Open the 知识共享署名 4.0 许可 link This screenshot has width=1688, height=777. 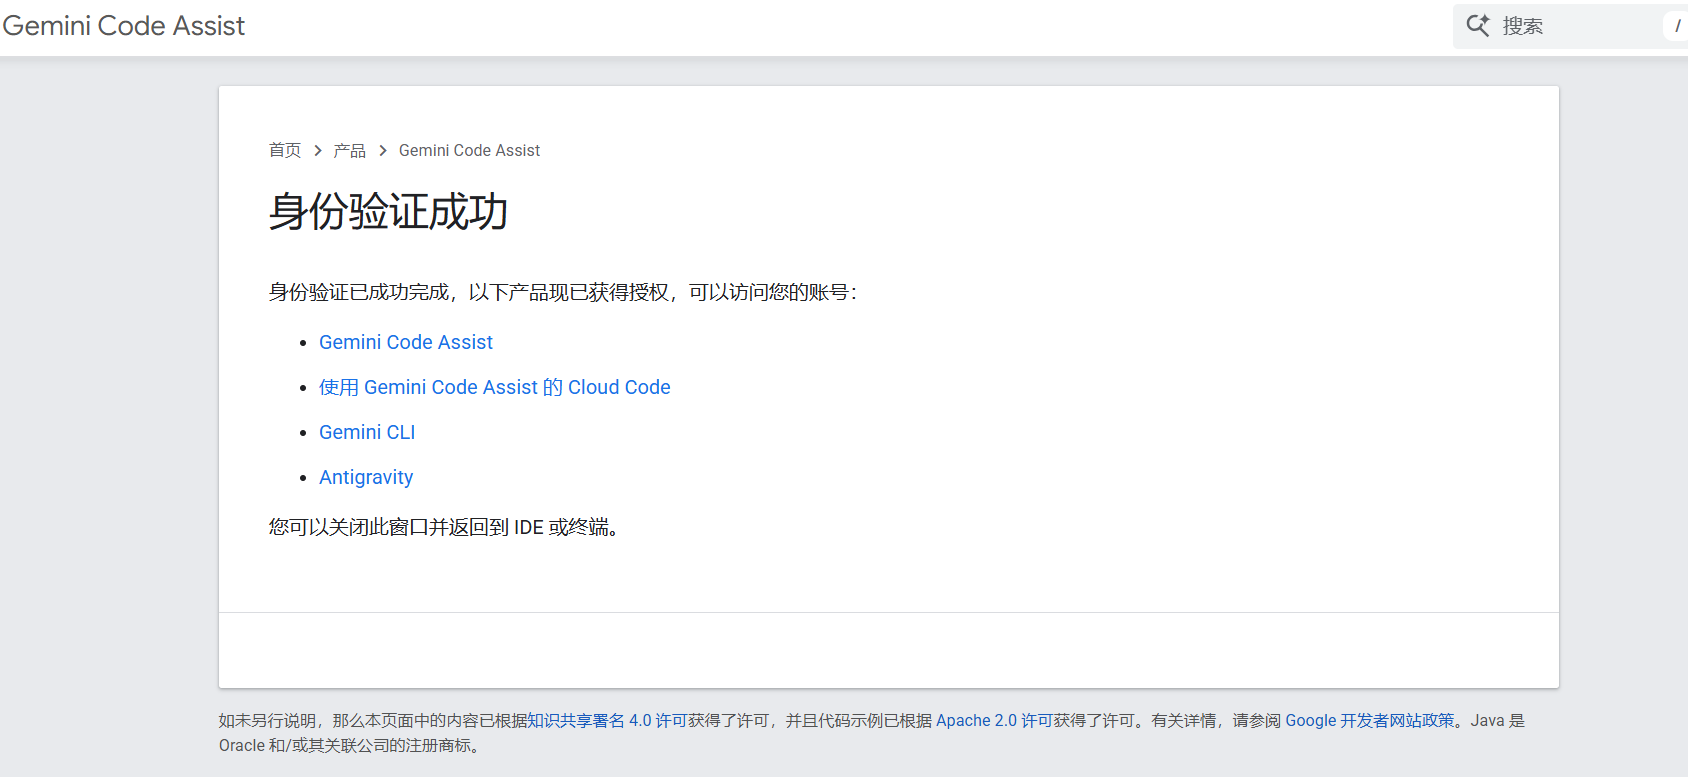click(x=607, y=720)
